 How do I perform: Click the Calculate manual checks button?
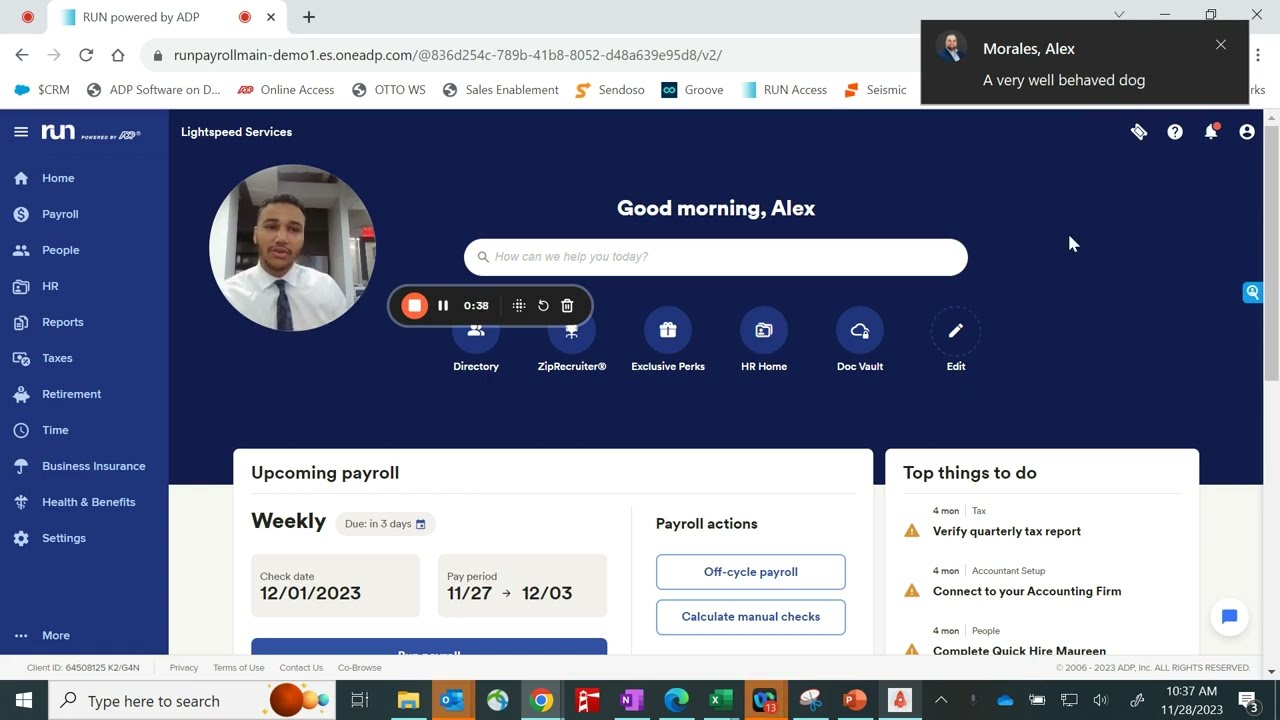point(751,617)
